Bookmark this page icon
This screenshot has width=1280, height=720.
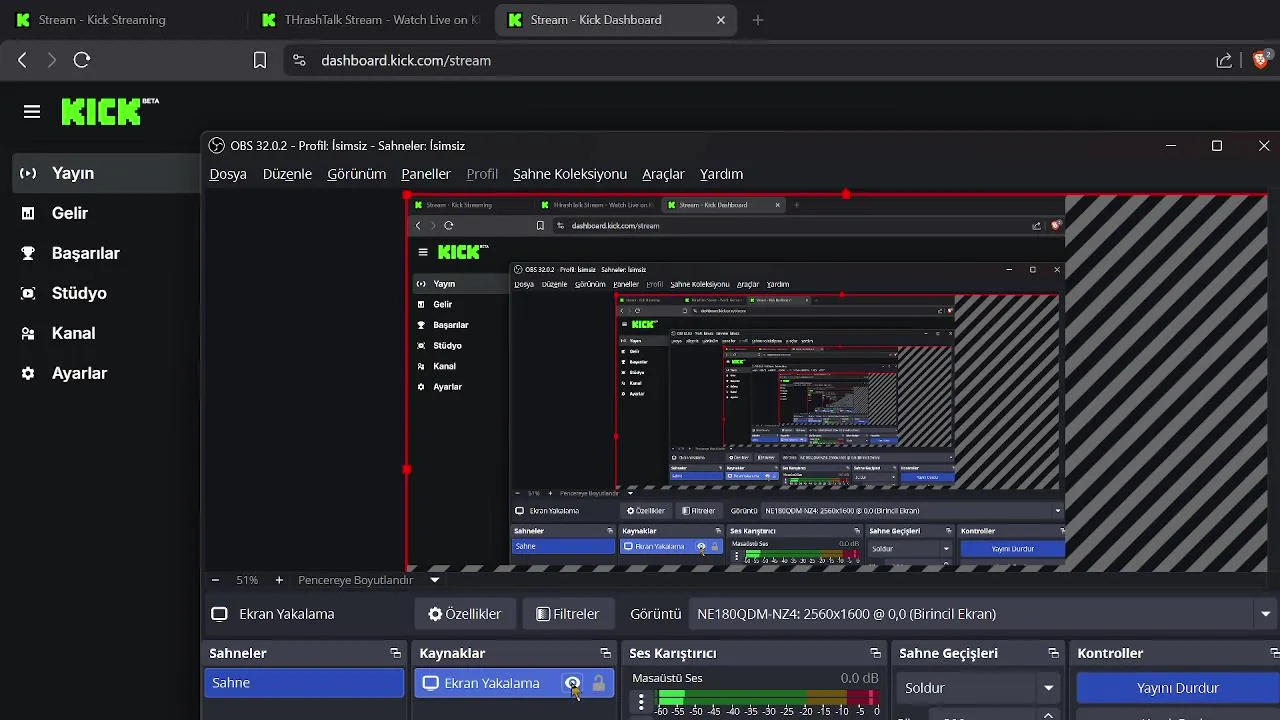coord(260,60)
